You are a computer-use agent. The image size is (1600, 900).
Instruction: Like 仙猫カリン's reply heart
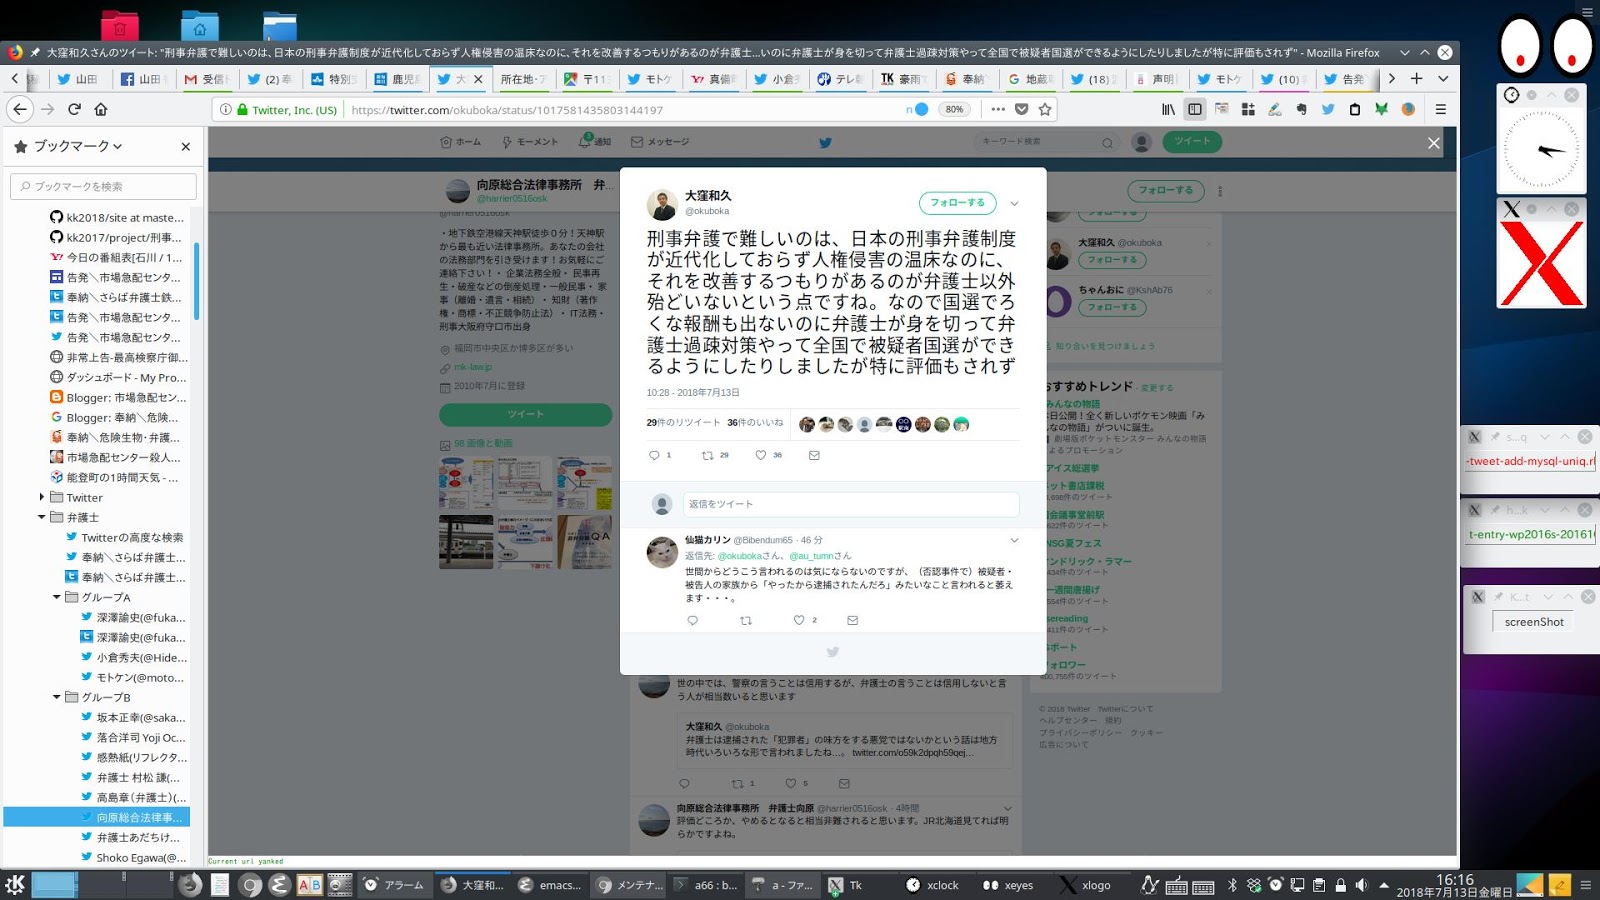pos(799,620)
